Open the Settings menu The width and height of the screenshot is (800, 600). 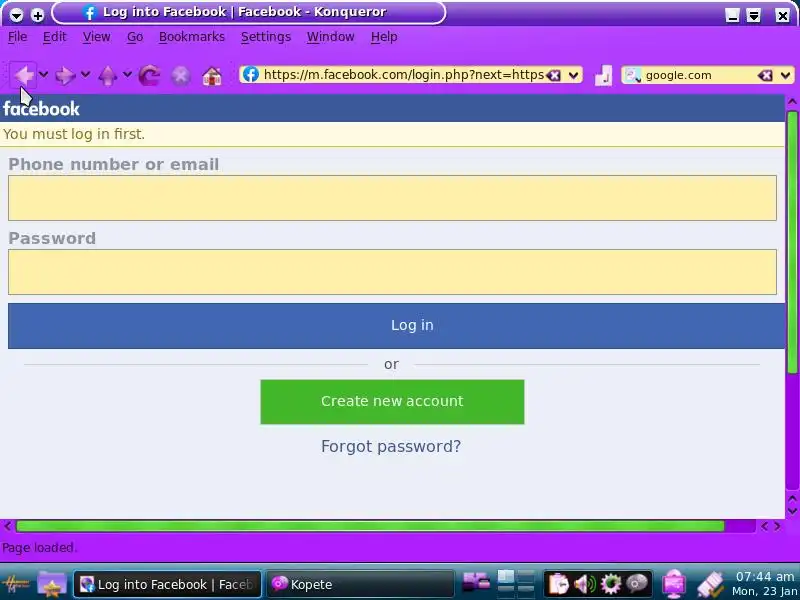click(266, 37)
